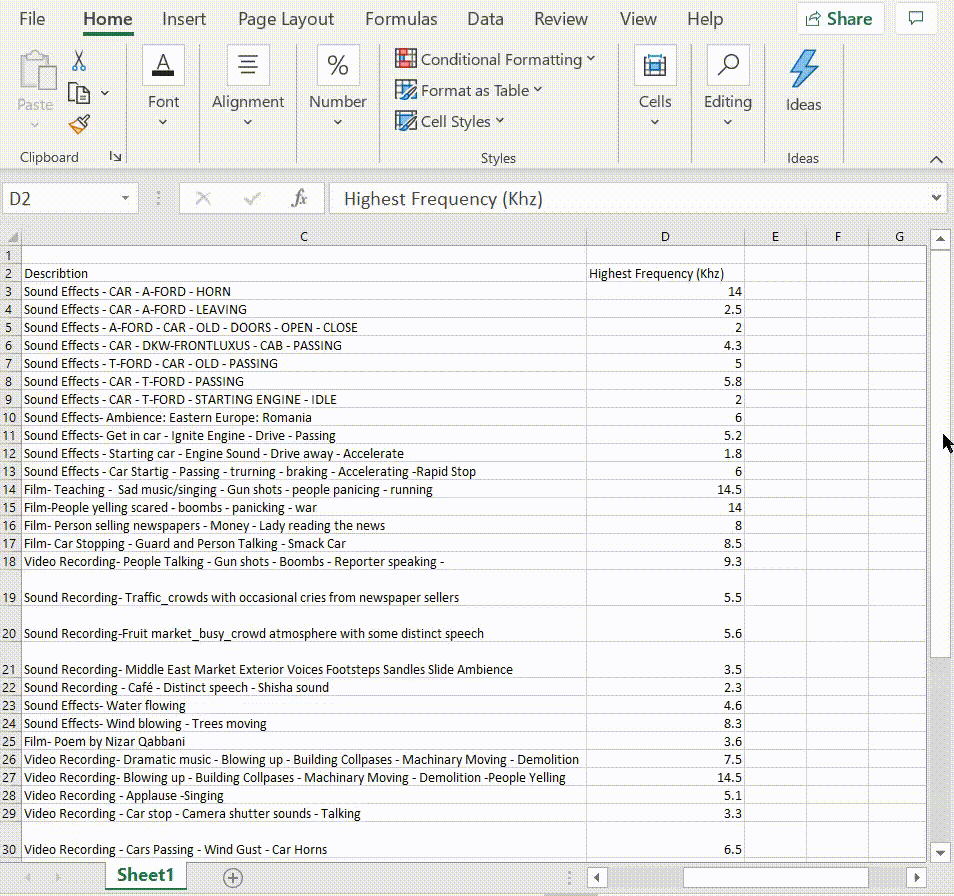
Task: Select the 6.5 value in row 30
Action: point(665,841)
